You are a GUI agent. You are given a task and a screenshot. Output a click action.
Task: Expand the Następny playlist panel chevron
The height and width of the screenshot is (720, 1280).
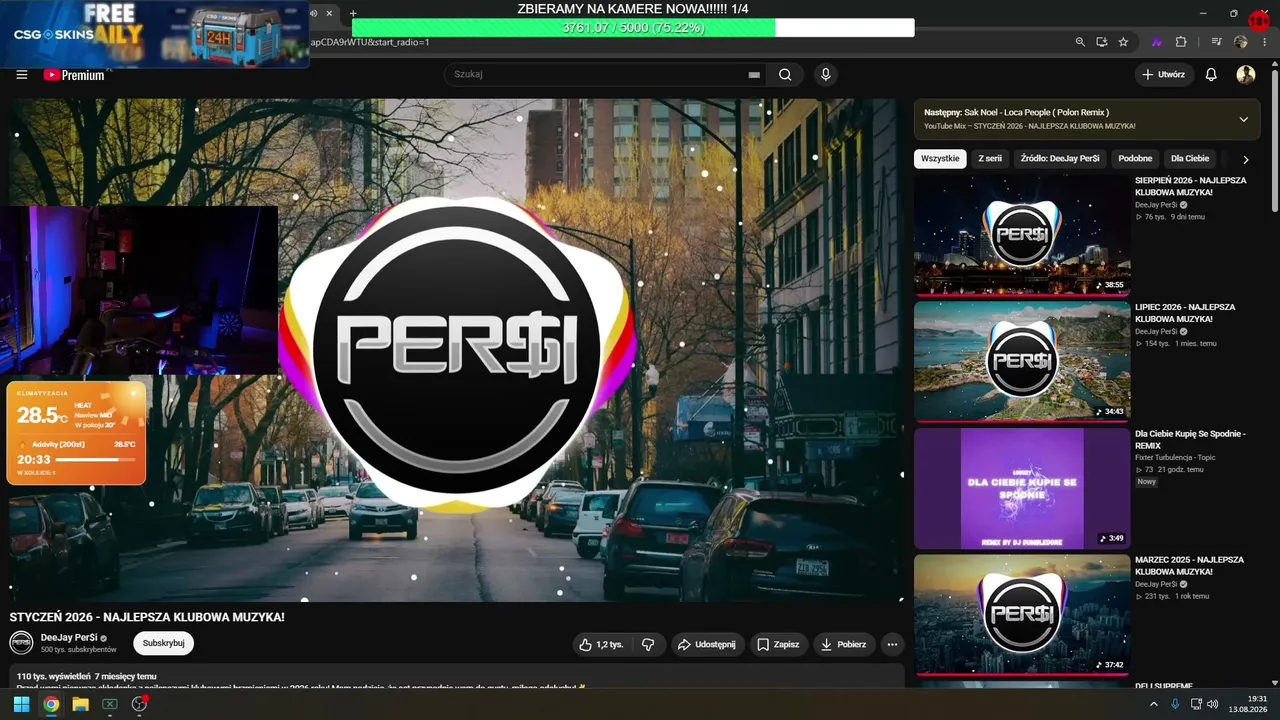(1244, 119)
